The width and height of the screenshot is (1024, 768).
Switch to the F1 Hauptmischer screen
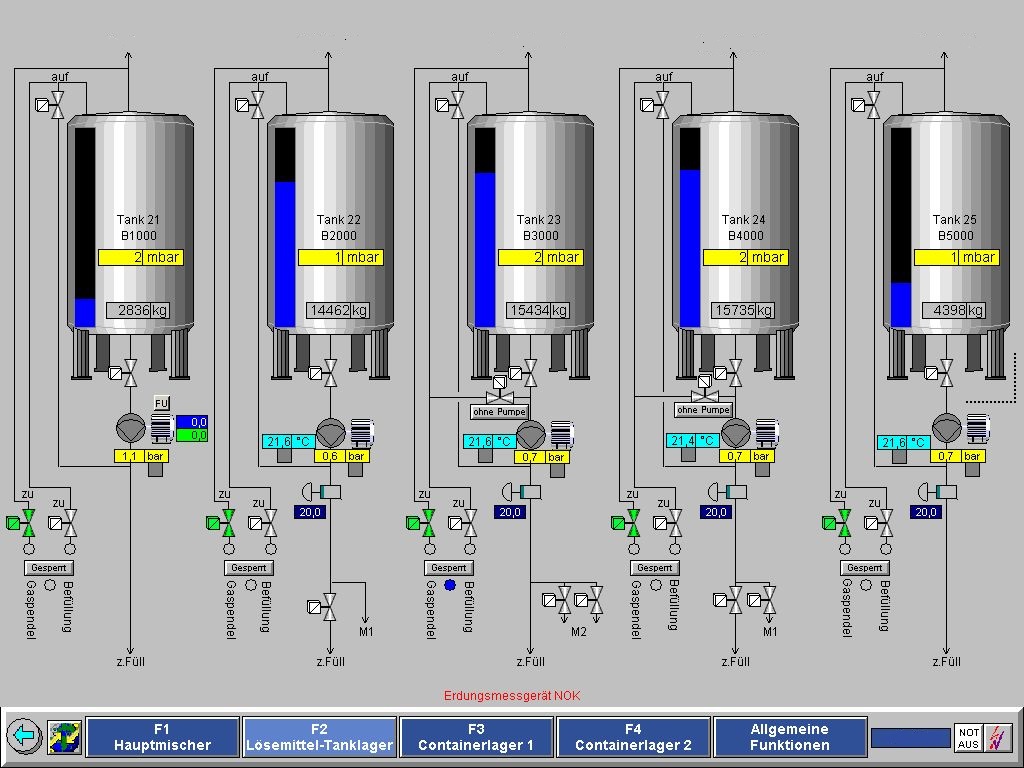pyautogui.click(x=163, y=737)
